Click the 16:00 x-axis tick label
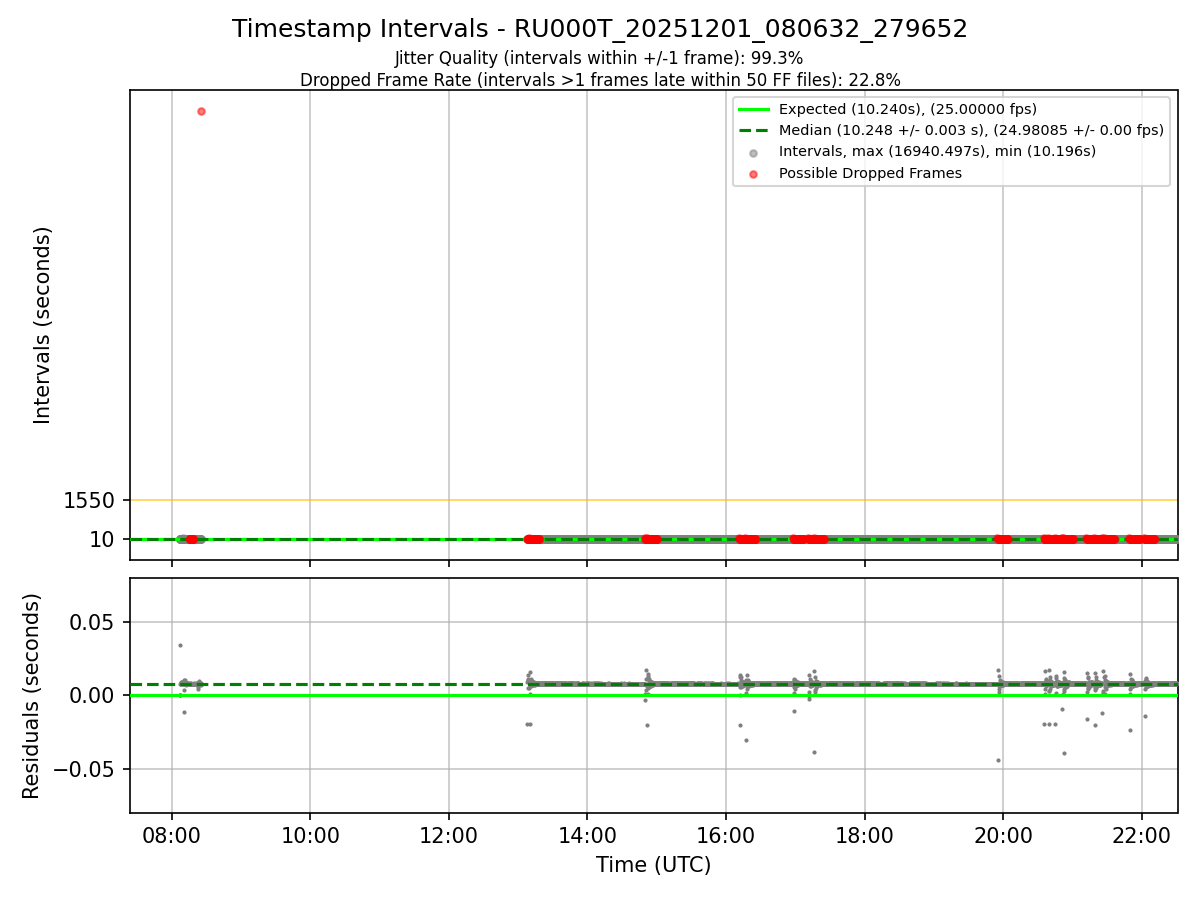The height and width of the screenshot is (900, 1200). 726,834
